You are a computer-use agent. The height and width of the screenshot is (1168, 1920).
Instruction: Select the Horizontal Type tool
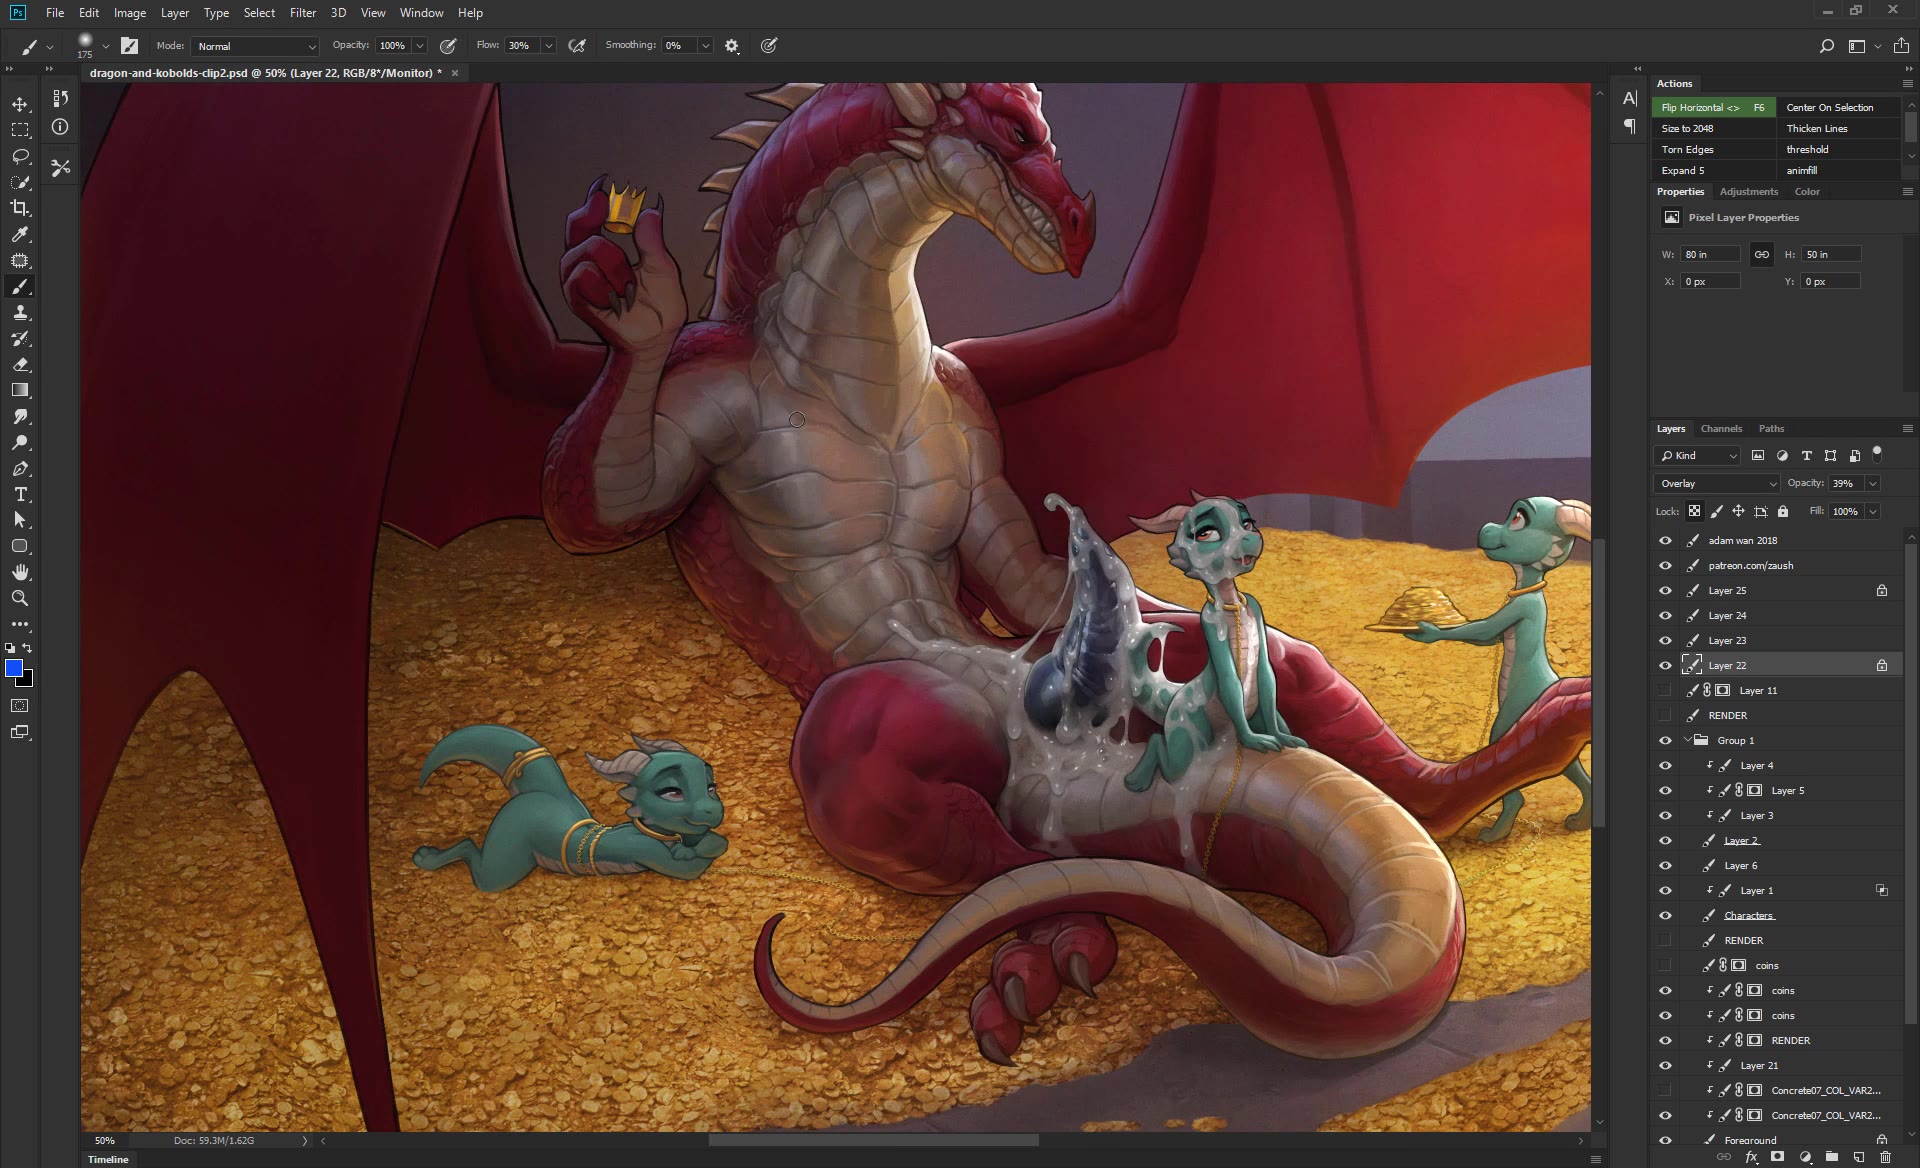click(x=20, y=495)
